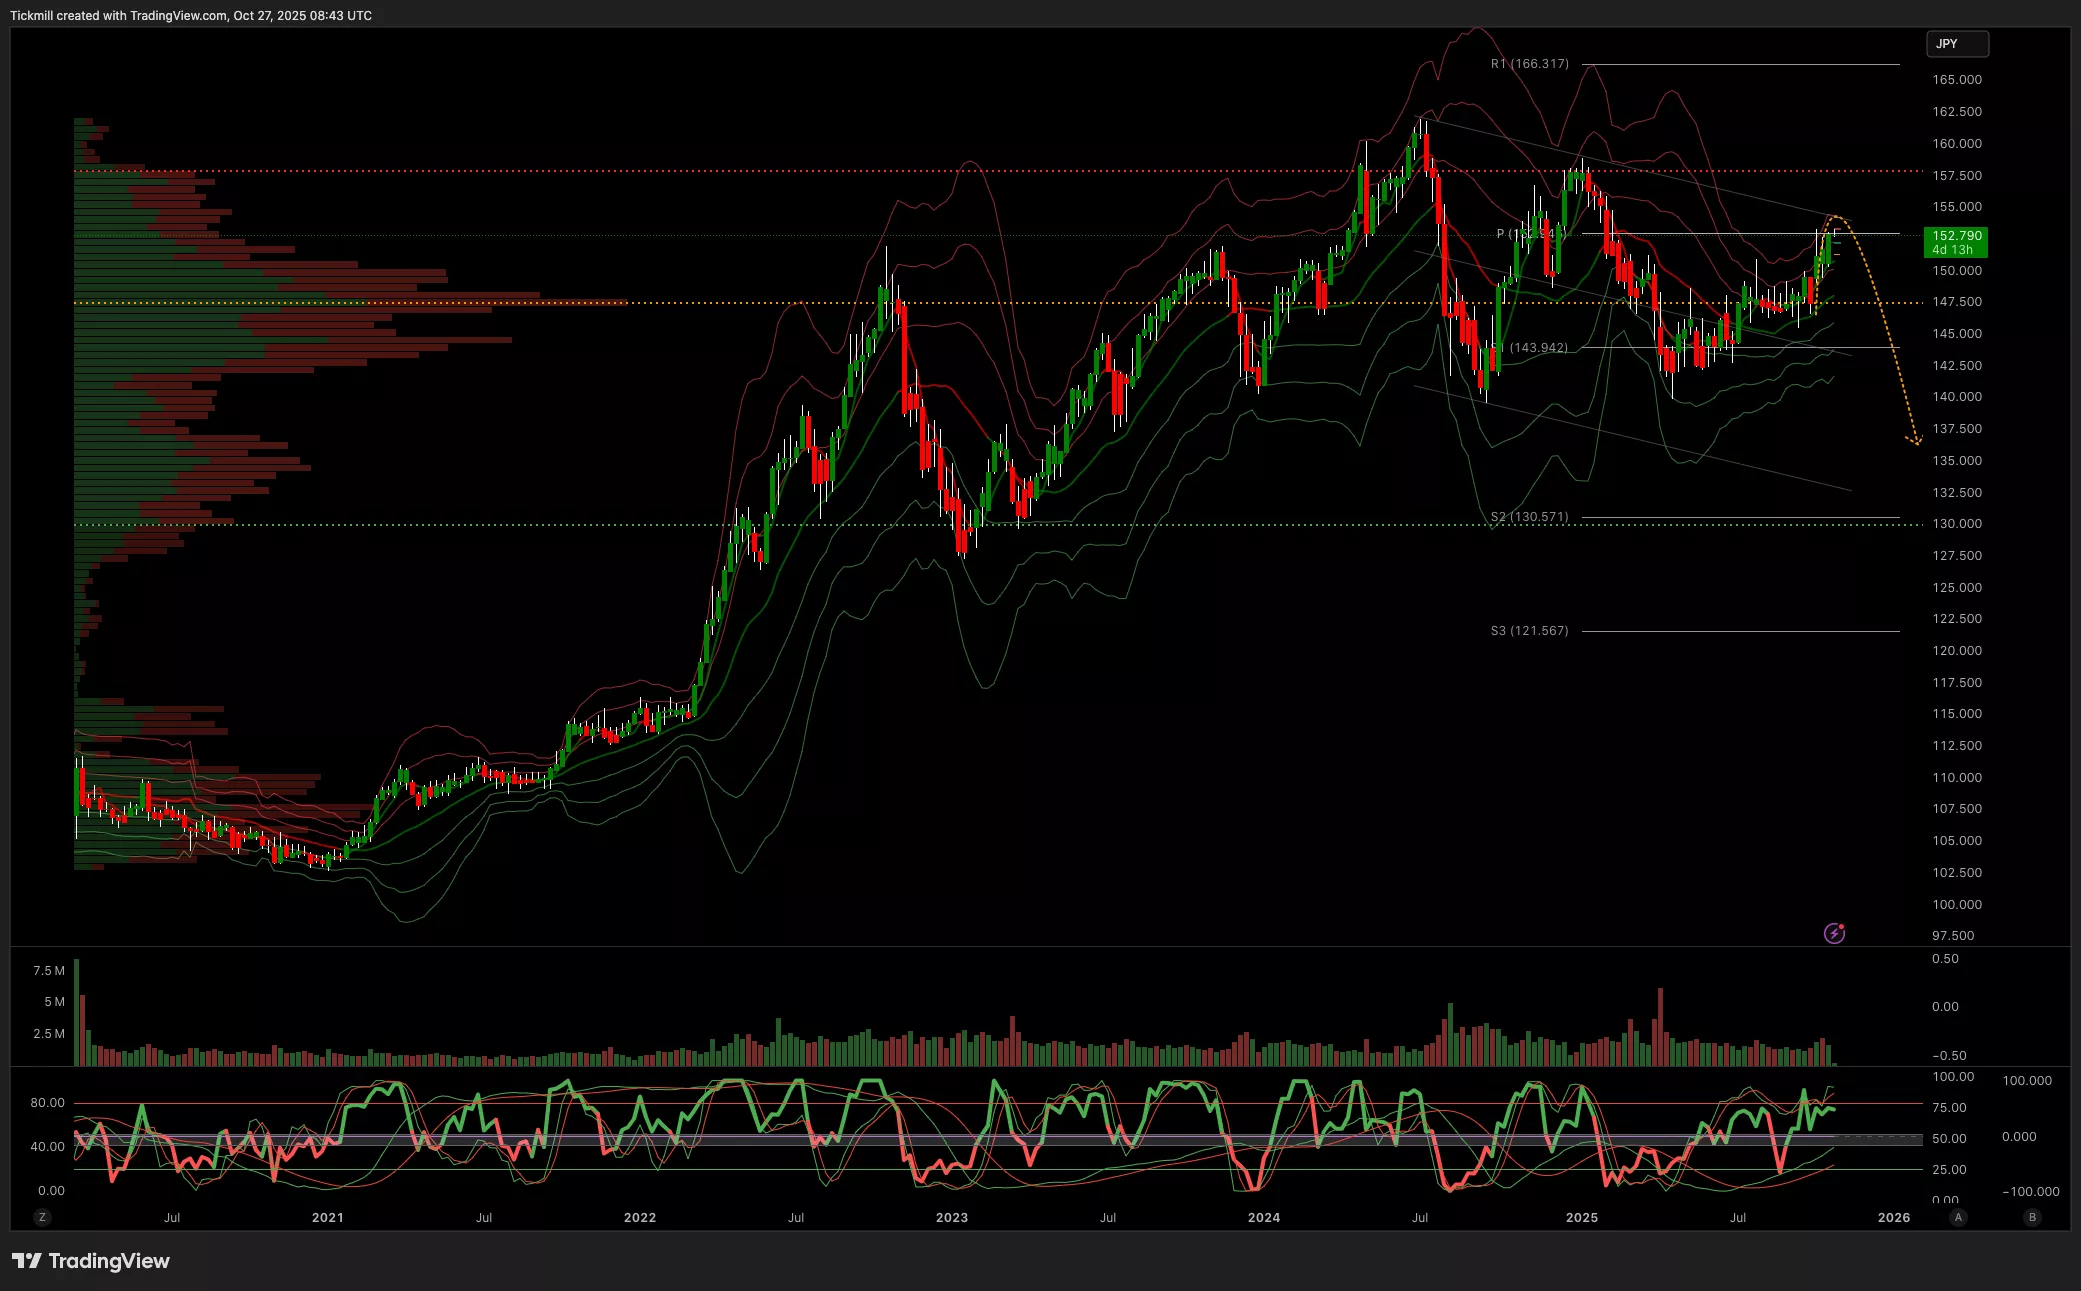Click the 160.000 mark on the price scale
The image size is (2081, 1291).
1956,144
